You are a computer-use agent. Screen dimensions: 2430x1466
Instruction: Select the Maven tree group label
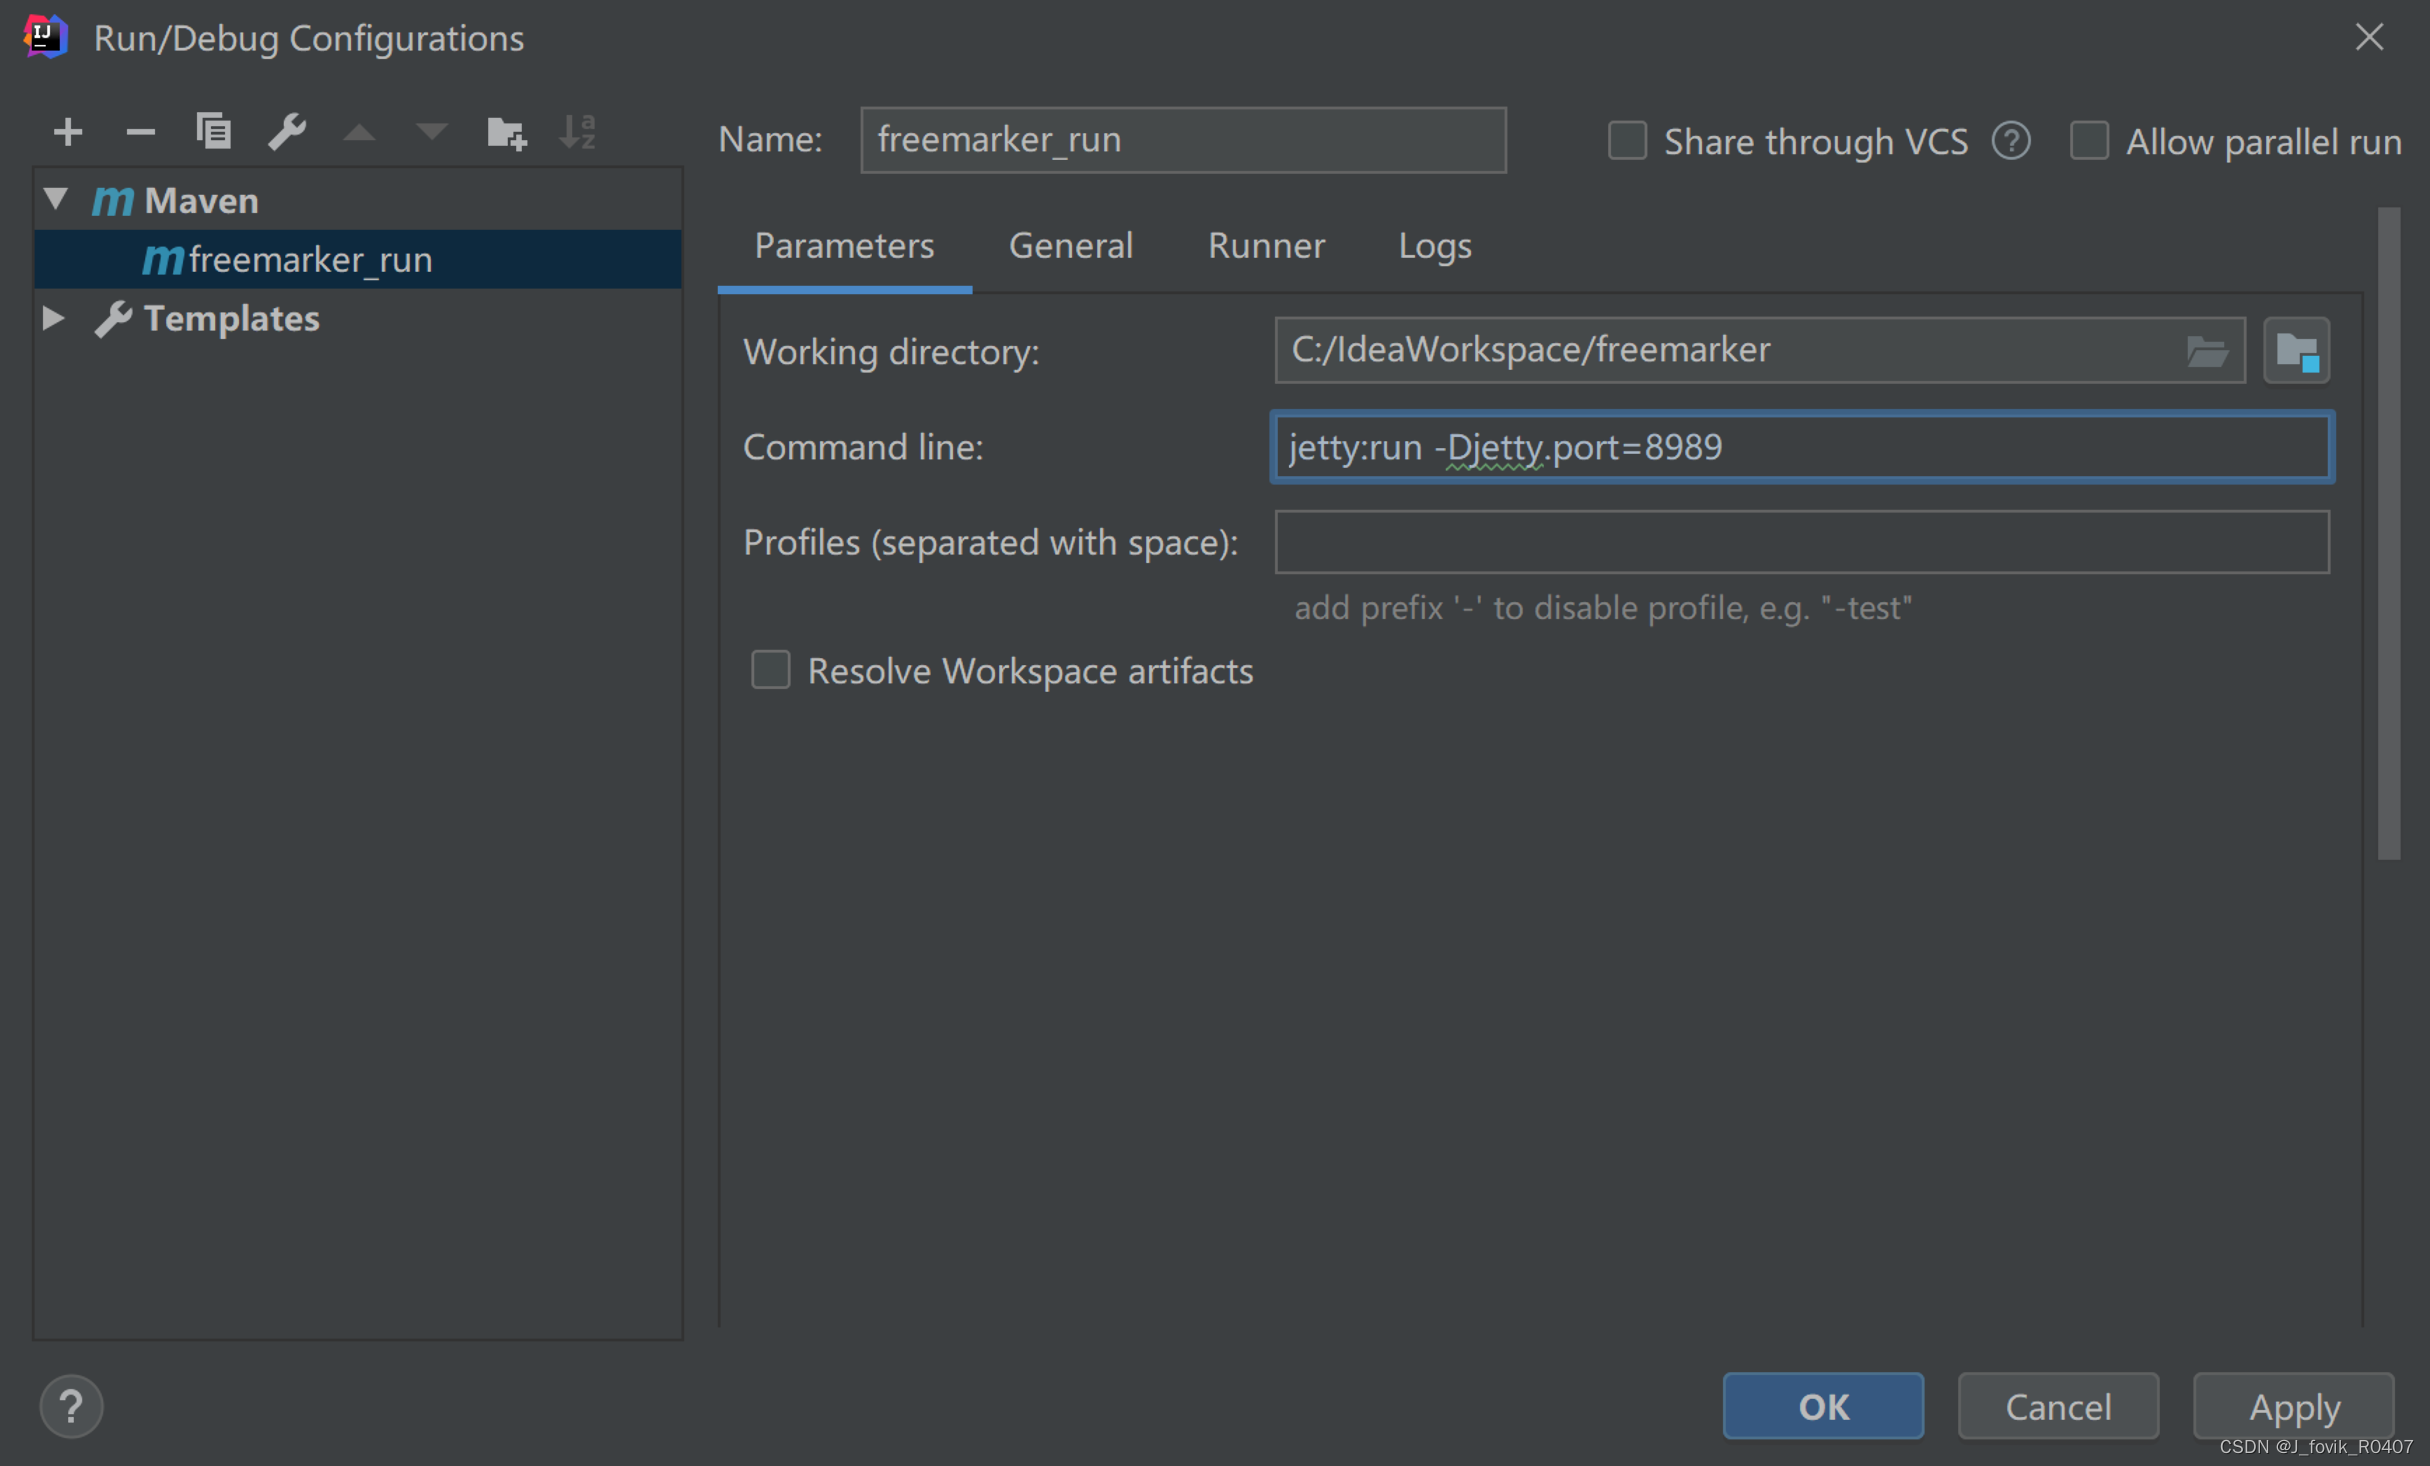click(x=201, y=201)
